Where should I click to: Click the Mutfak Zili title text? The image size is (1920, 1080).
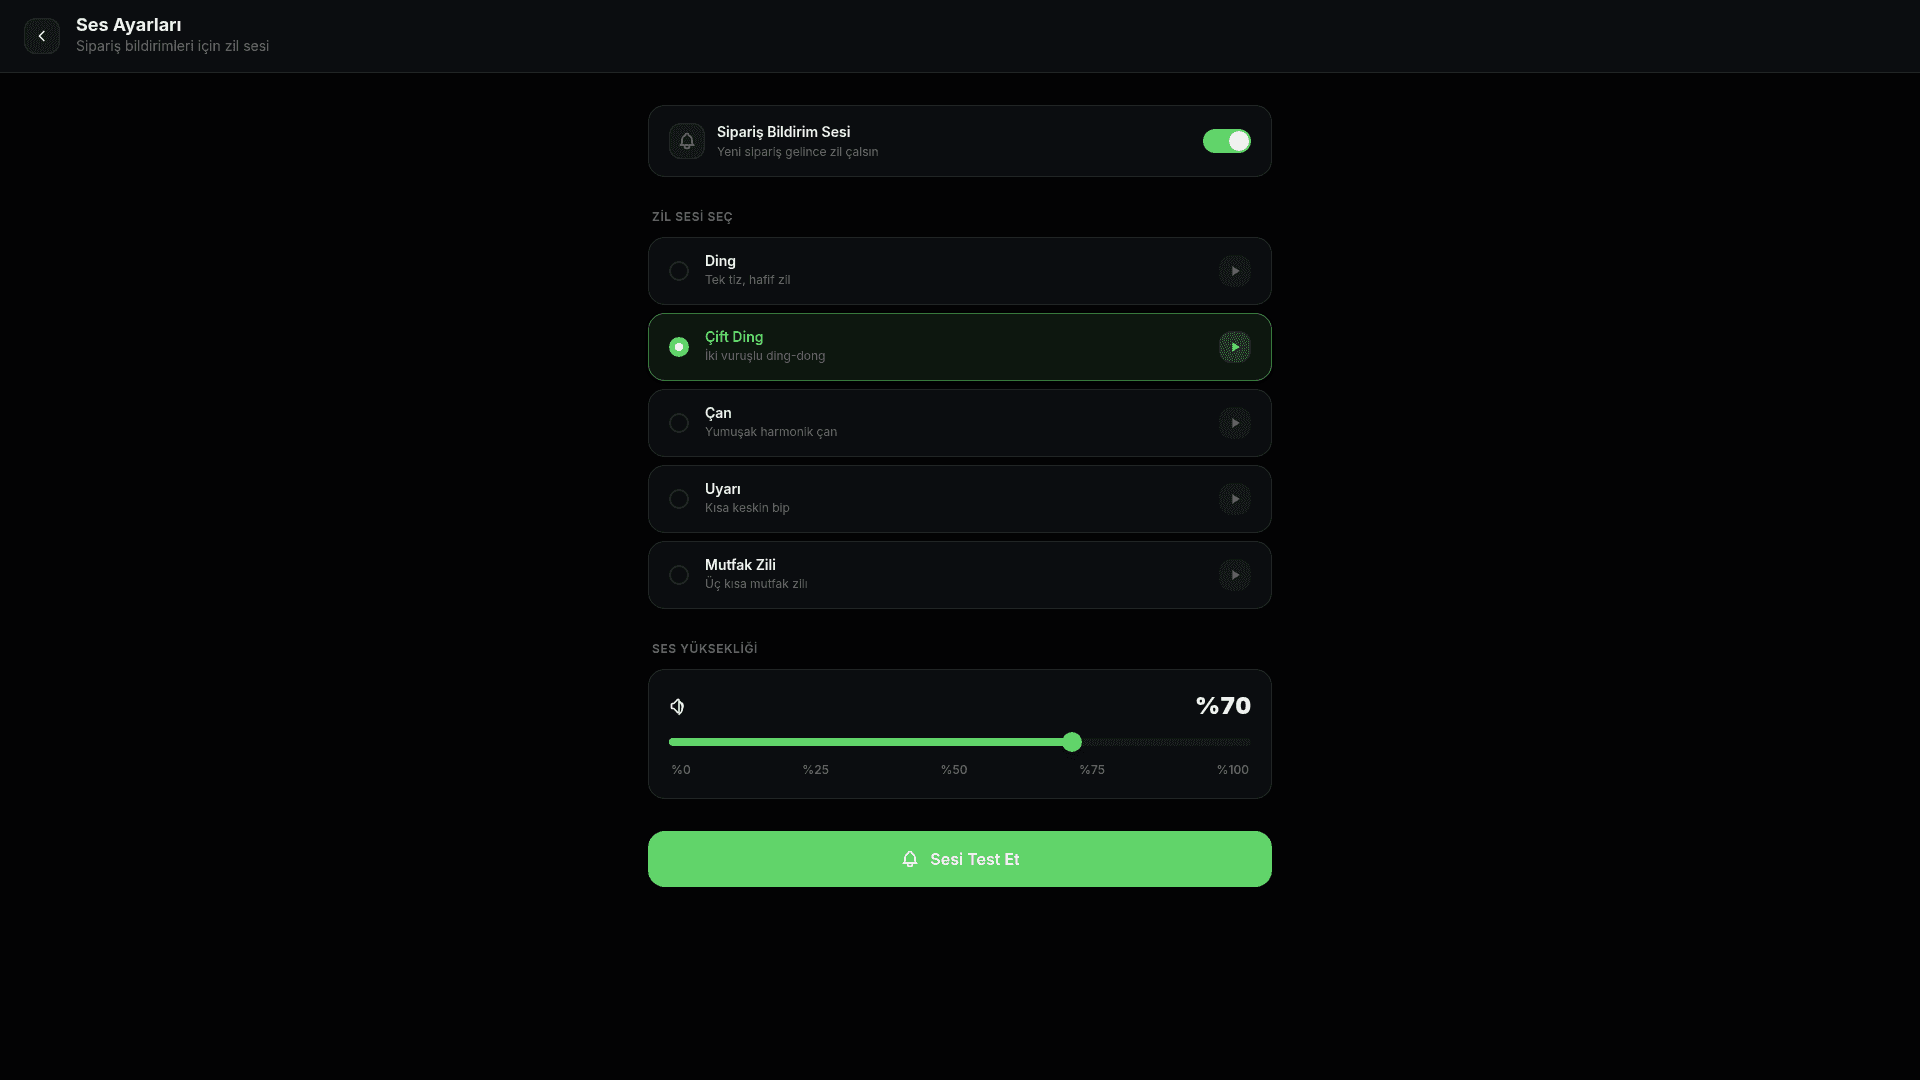[740, 565]
